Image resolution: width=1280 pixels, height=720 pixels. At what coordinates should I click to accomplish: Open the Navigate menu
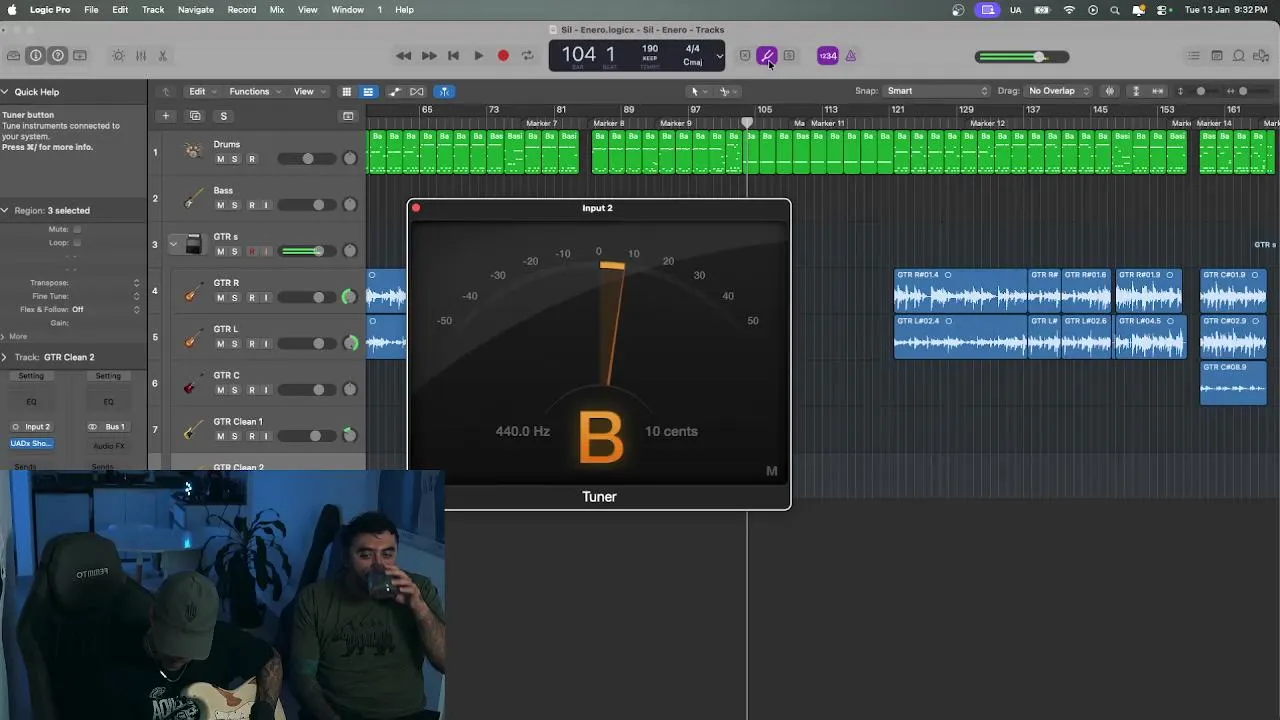point(196,10)
